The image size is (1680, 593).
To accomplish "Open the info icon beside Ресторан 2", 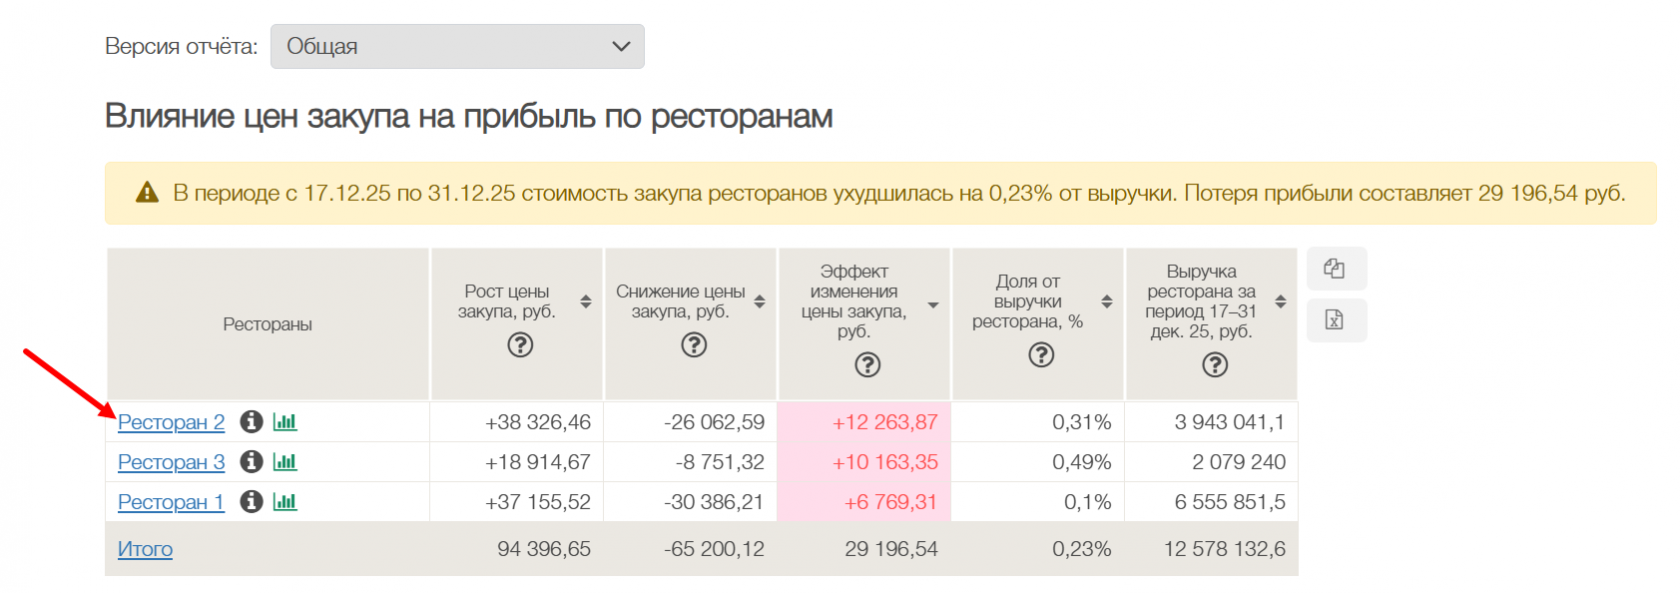I will pos(251,422).
